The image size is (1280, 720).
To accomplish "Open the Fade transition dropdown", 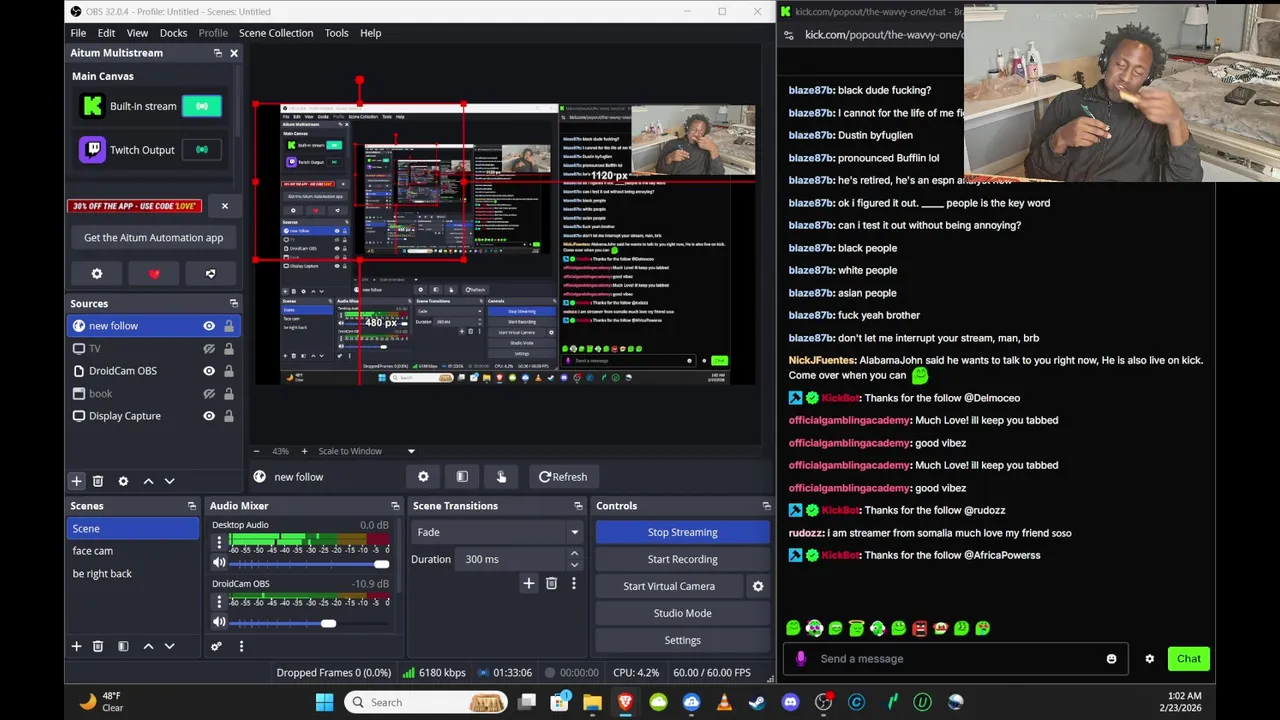I will pyautogui.click(x=498, y=532).
